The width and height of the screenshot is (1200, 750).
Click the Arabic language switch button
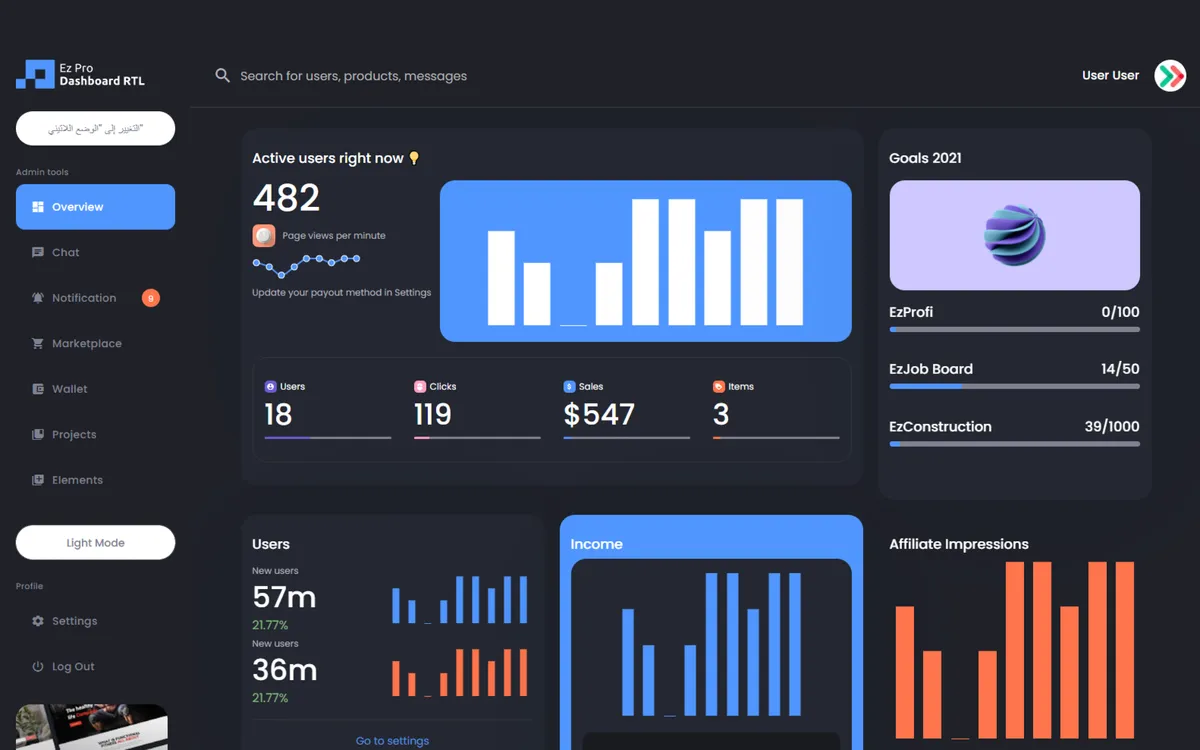95,129
